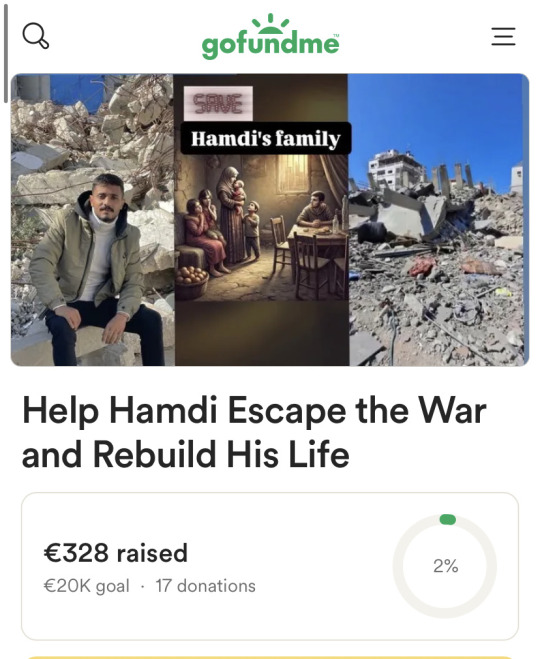The height and width of the screenshot is (659, 540).
Task: Click the green progress indicator on the ring
Action: [x=448, y=519]
